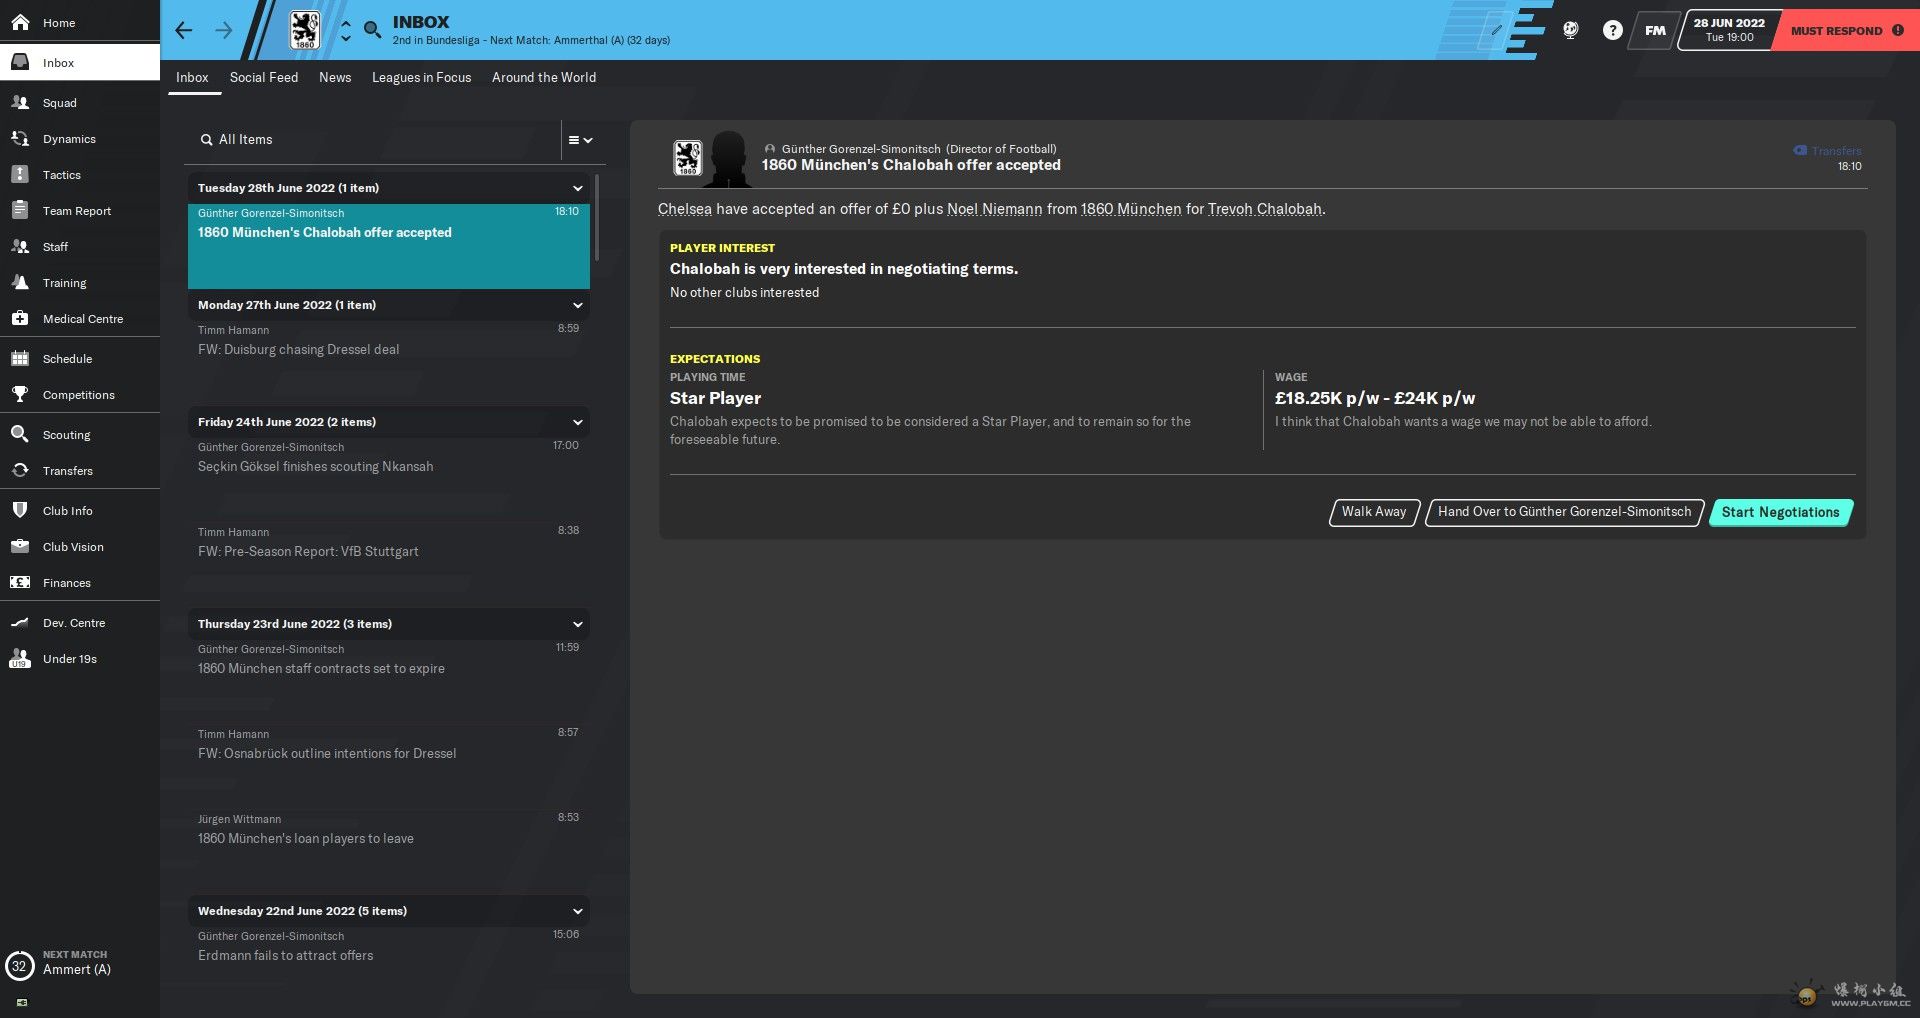Image resolution: width=1920 pixels, height=1018 pixels.
Task: Open the Scouting section
Action: point(66,435)
